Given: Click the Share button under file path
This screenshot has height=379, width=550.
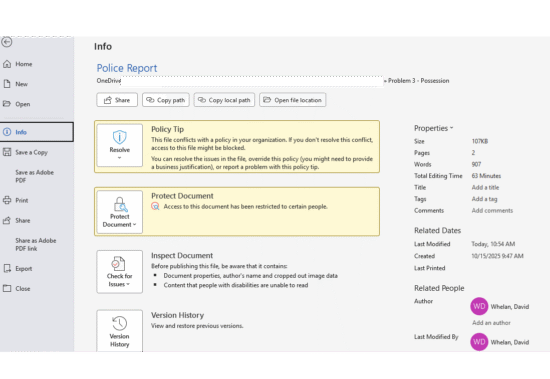Looking at the screenshot, I should (x=117, y=100).
